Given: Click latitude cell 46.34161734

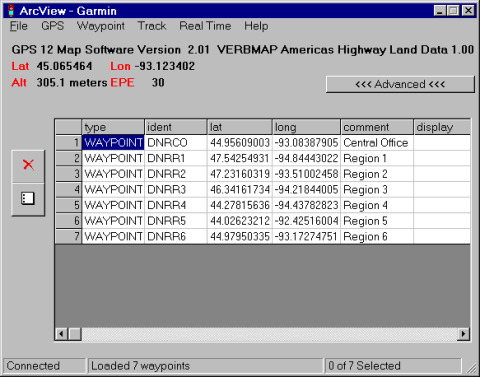Looking at the screenshot, I should click(x=240, y=190).
